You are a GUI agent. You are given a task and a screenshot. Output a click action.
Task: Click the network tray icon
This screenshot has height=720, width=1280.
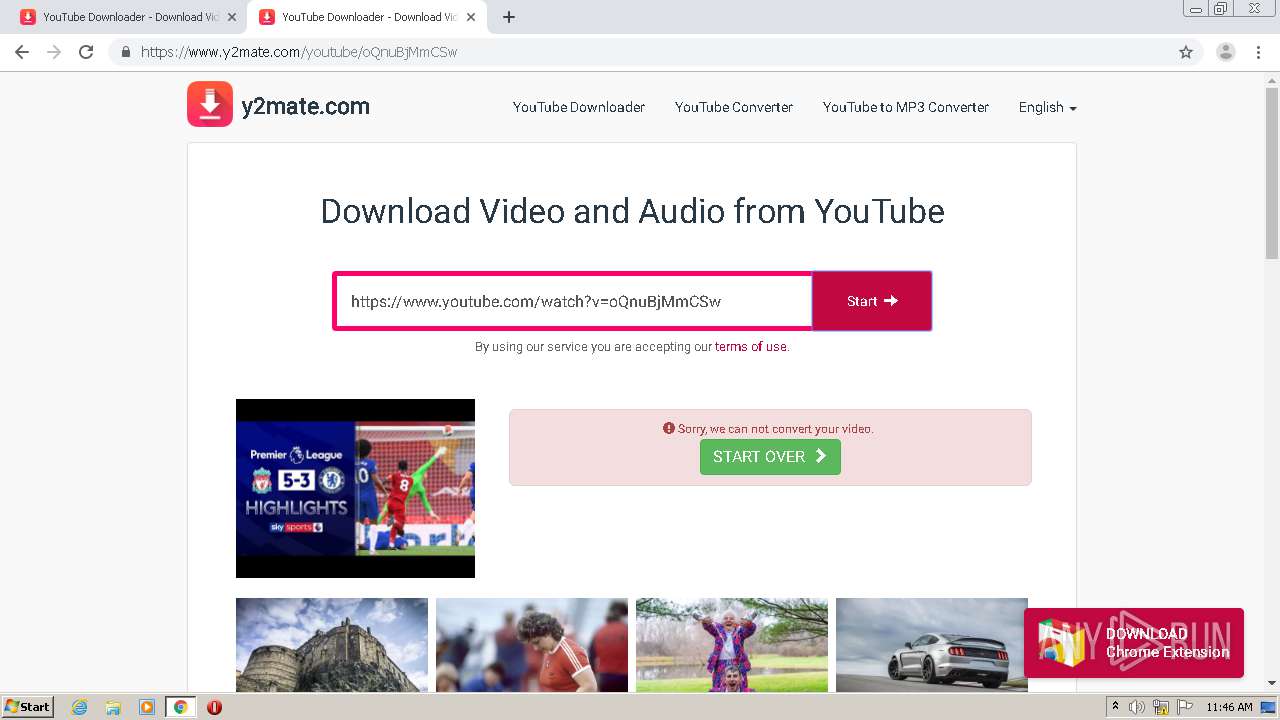[1161, 707]
